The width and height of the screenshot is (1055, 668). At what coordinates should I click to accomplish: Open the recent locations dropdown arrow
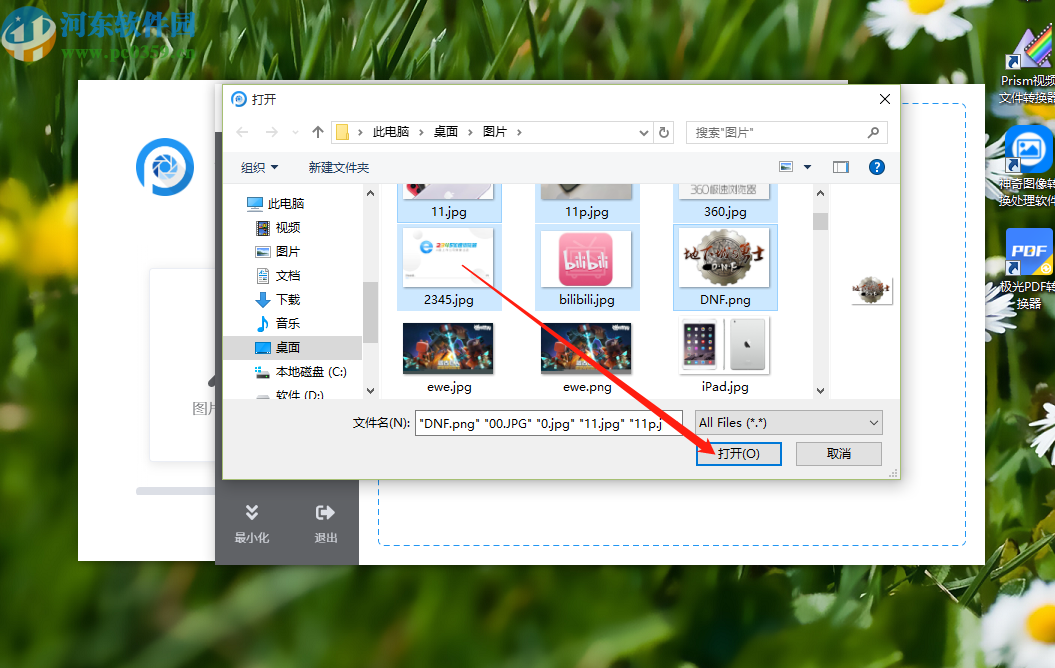(x=295, y=133)
